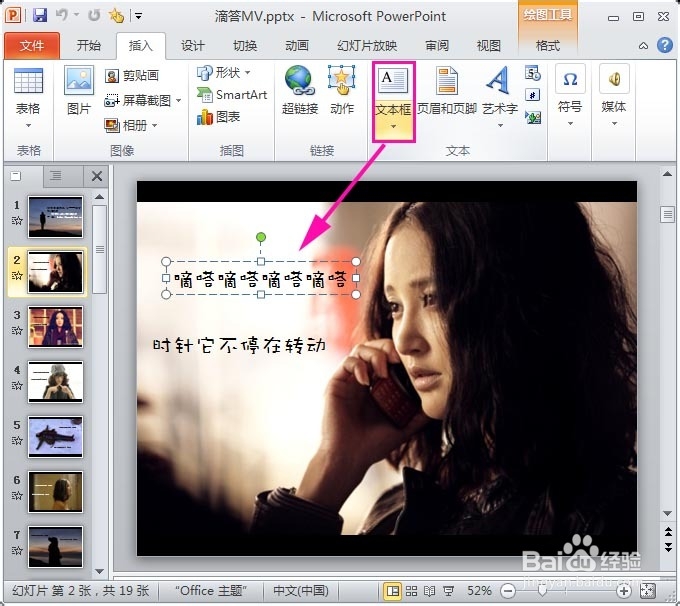Click the insert object icon

pyautogui.click(x=533, y=117)
